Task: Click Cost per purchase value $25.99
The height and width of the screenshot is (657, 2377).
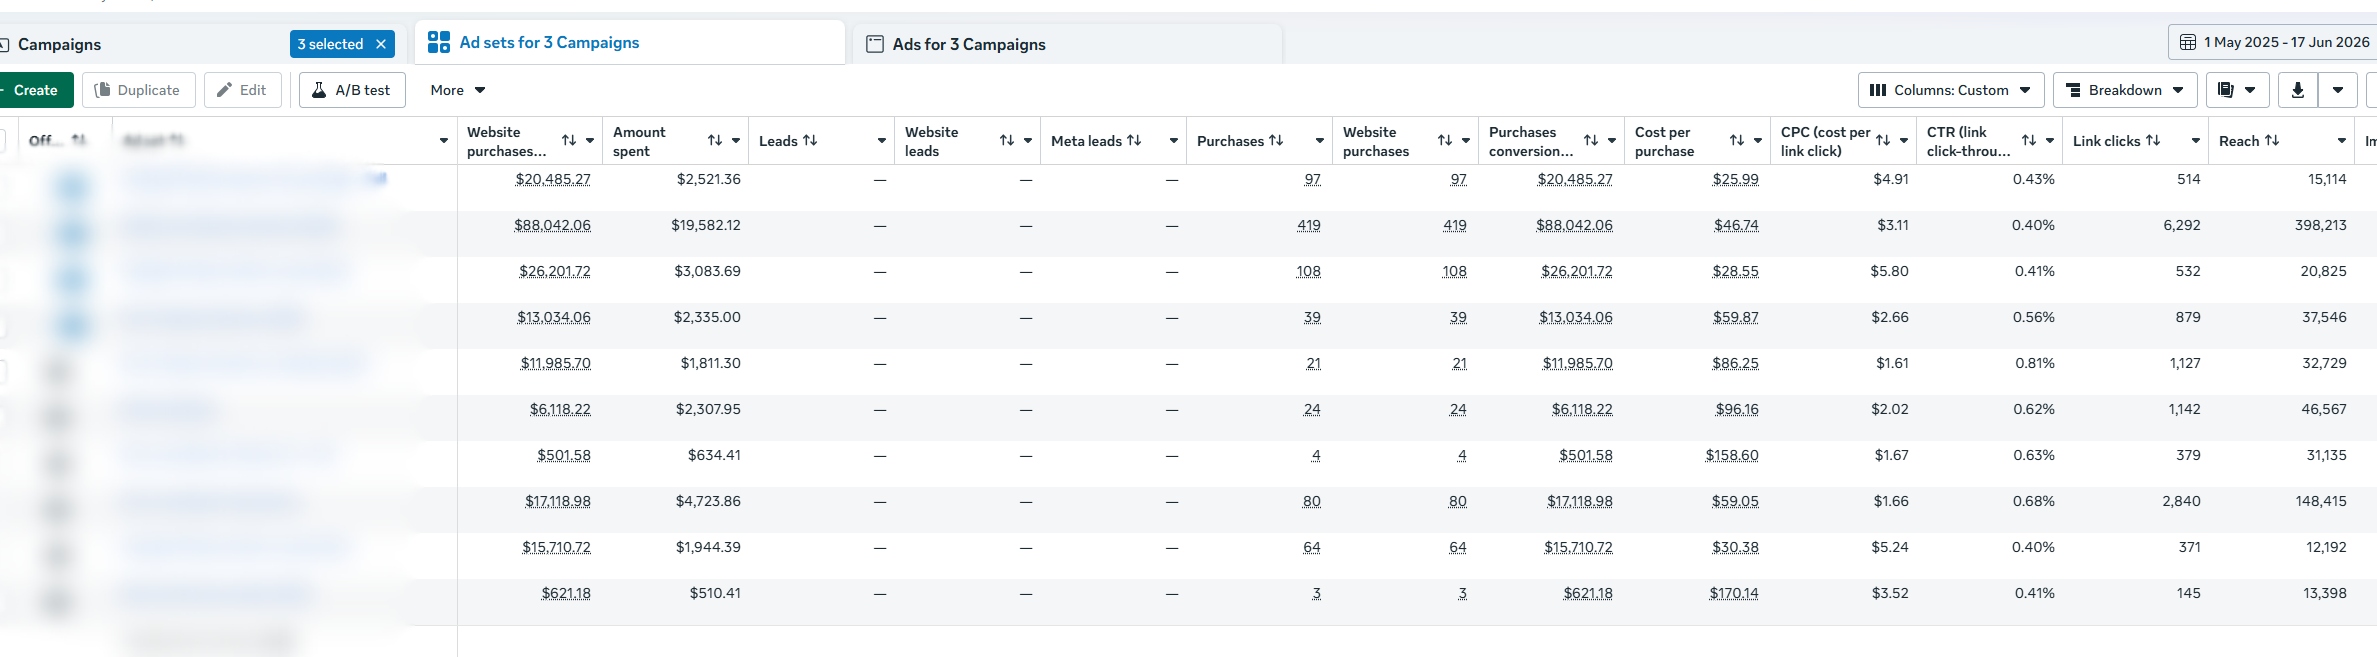Action: [1736, 179]
